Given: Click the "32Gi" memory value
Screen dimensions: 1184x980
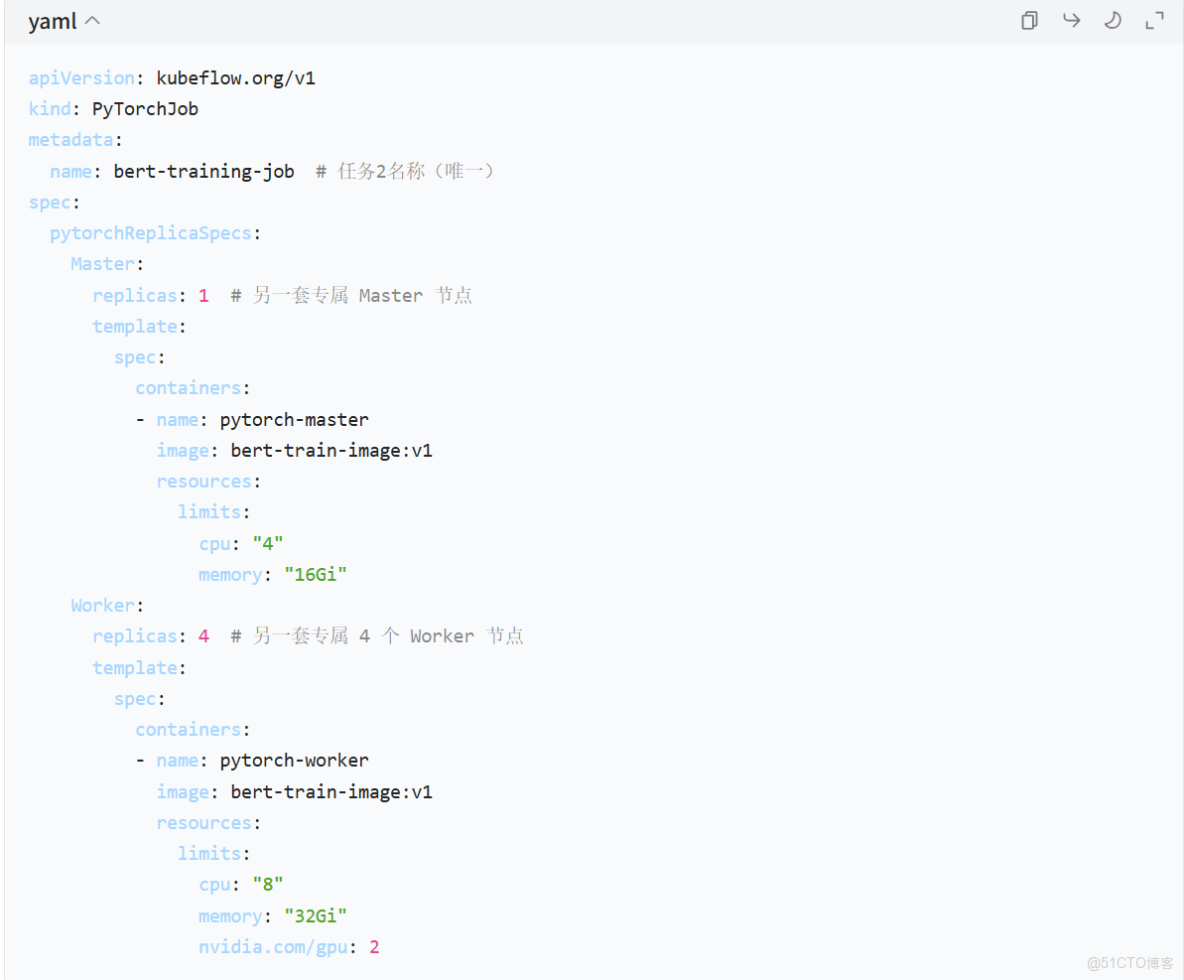Looking at the screenshot, I should pyautogui.click(x=315, y=915).
